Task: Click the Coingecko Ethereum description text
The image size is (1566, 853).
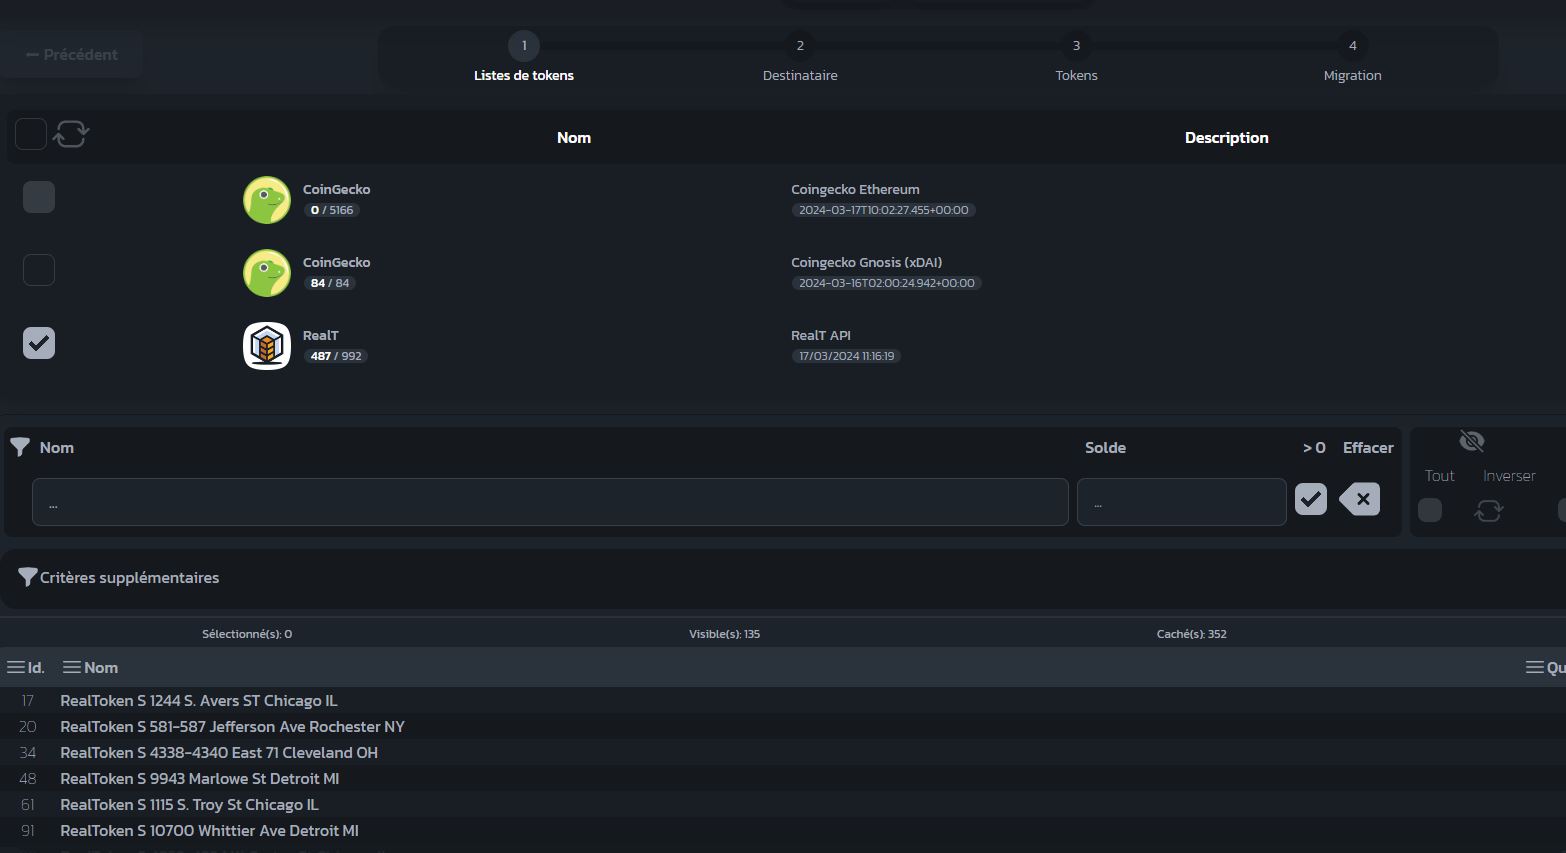Action: coord(855,189)
